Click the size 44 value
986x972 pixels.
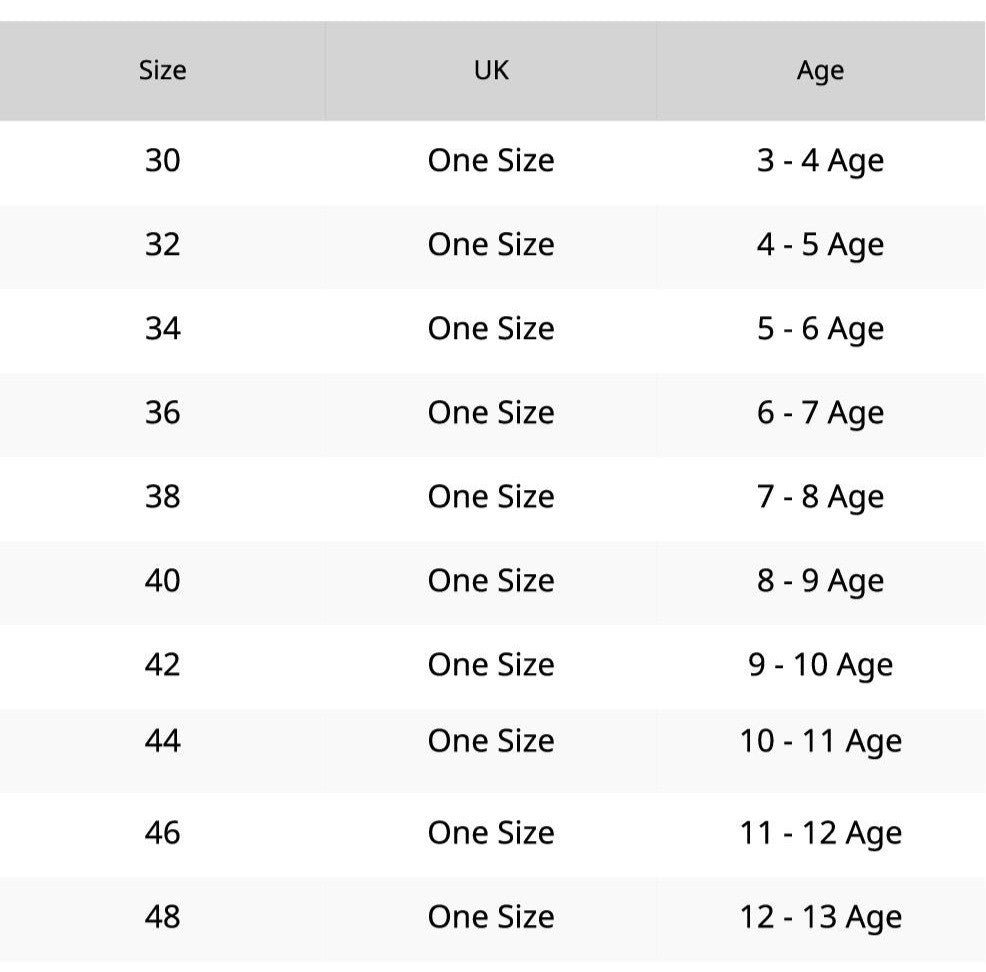tap(163, 741)
